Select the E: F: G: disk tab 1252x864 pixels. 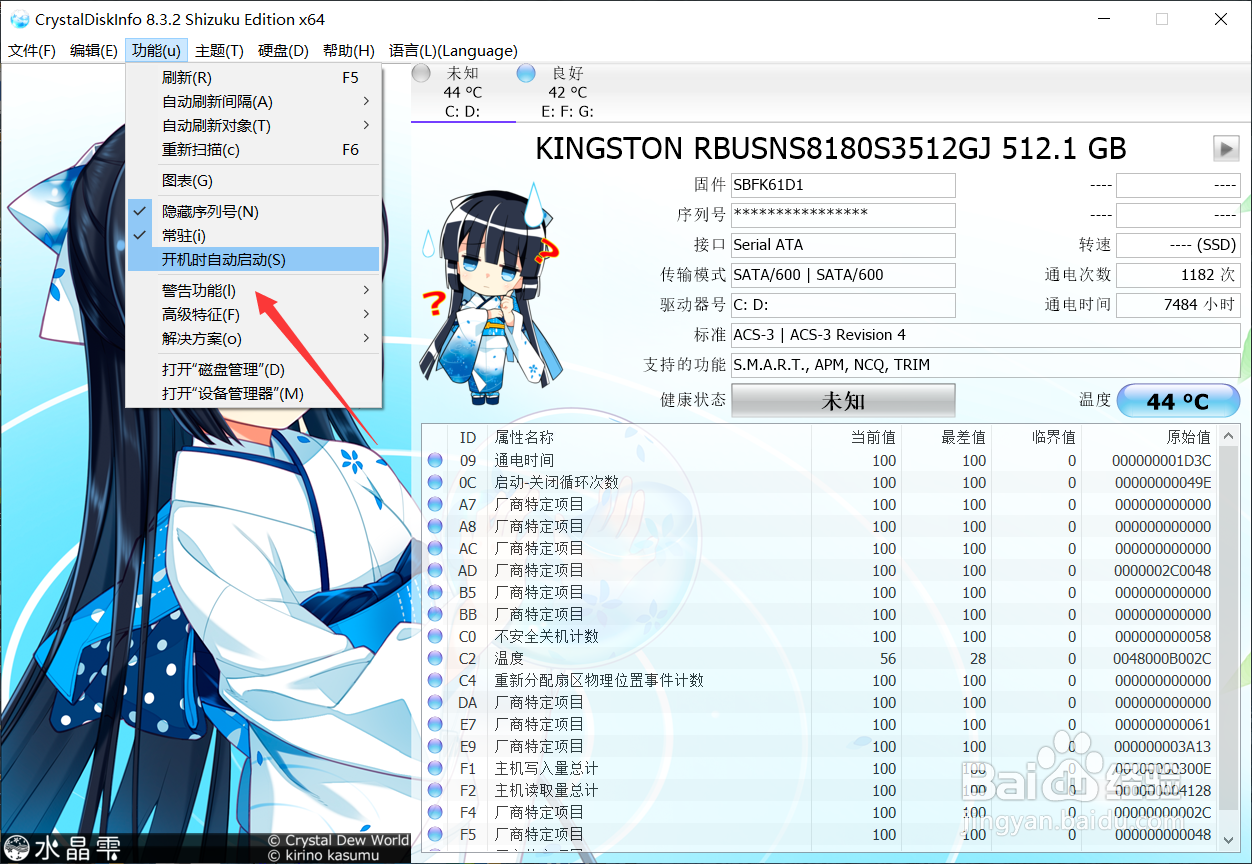pyautogui.click(x=567, y=92)
